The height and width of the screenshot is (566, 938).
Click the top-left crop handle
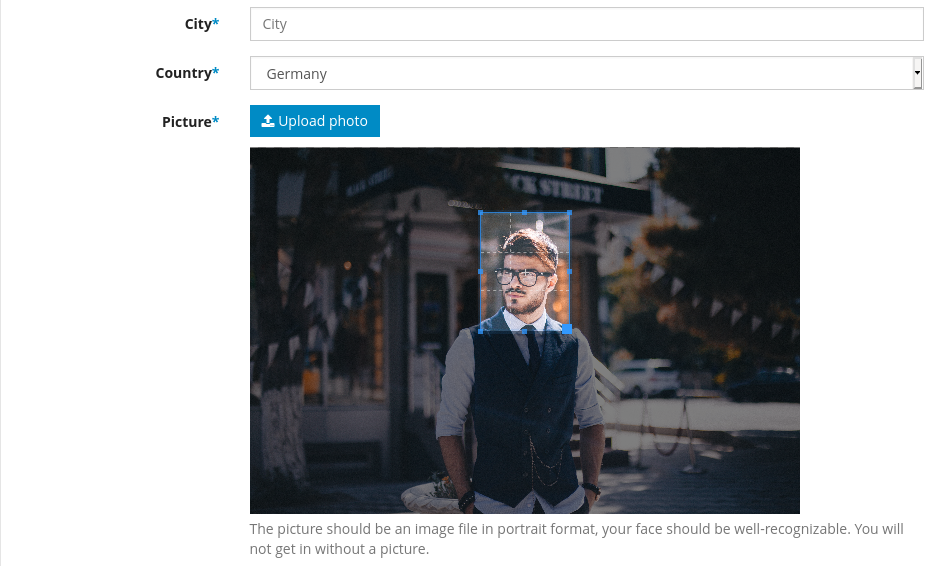coord(480,212)
